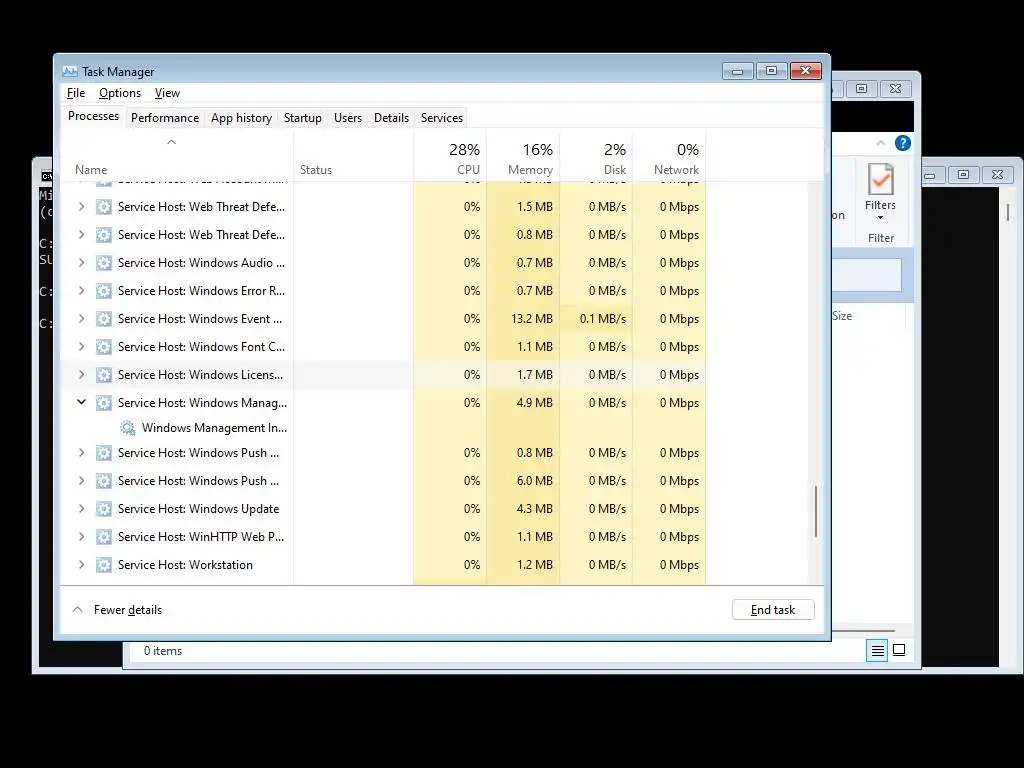Expand Service Host: Workstation row
The image size is (1024, 768).
click(x=81, y=565)
